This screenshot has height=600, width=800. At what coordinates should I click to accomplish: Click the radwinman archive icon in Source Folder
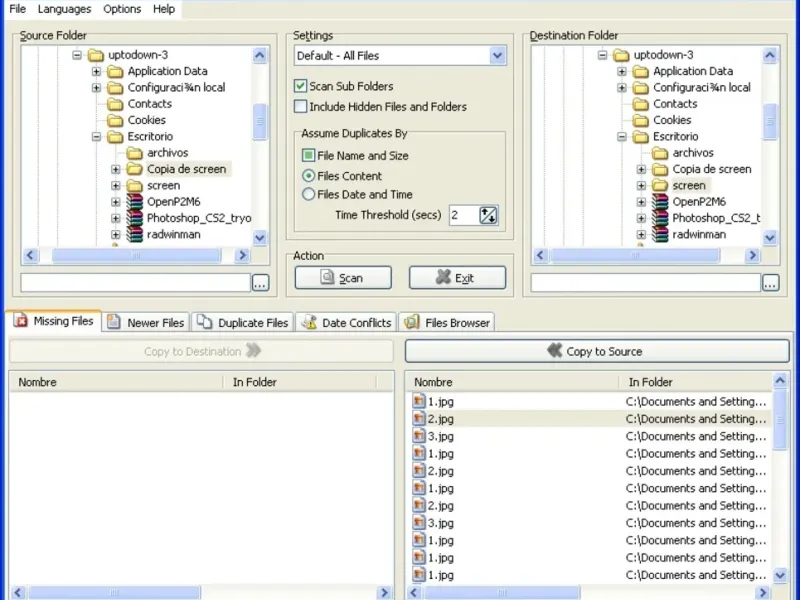(135, 234)
